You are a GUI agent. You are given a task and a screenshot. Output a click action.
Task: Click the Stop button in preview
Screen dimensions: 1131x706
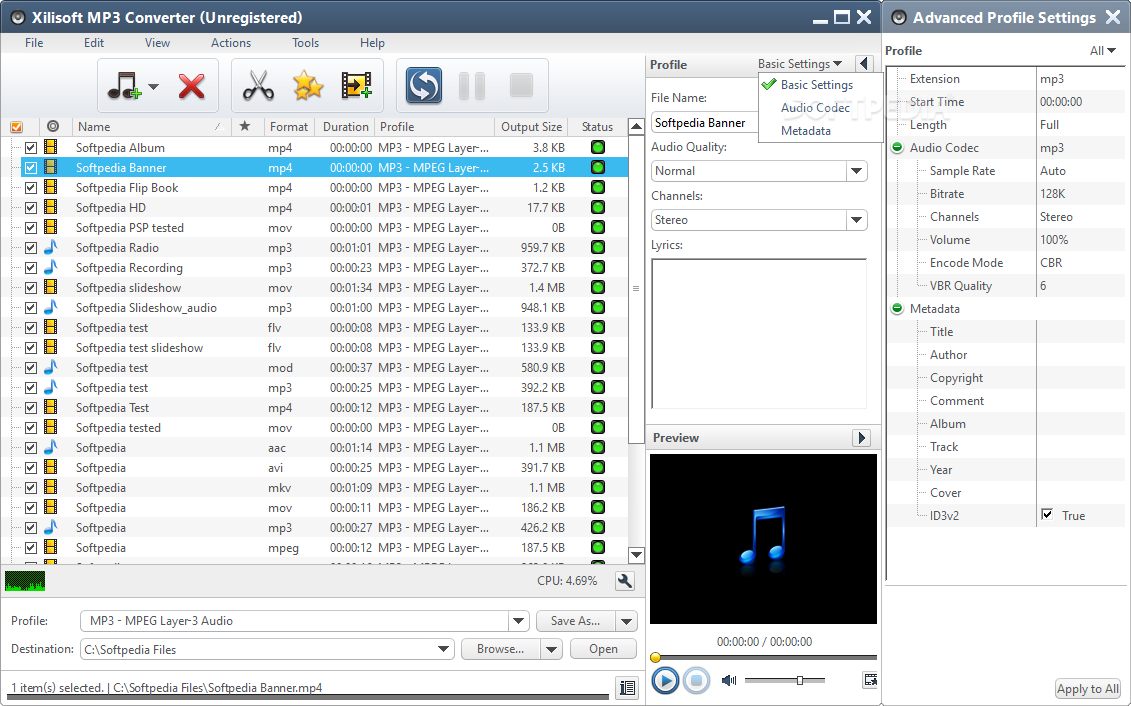point(696,680)
